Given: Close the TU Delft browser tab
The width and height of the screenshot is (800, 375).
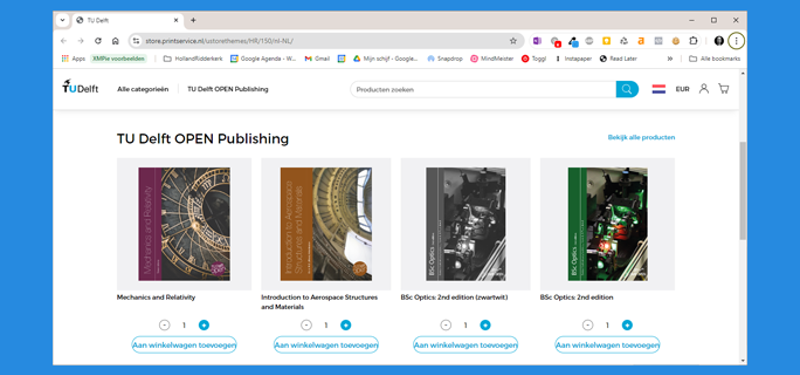Looking at the screenshot, I should (176, 20).
